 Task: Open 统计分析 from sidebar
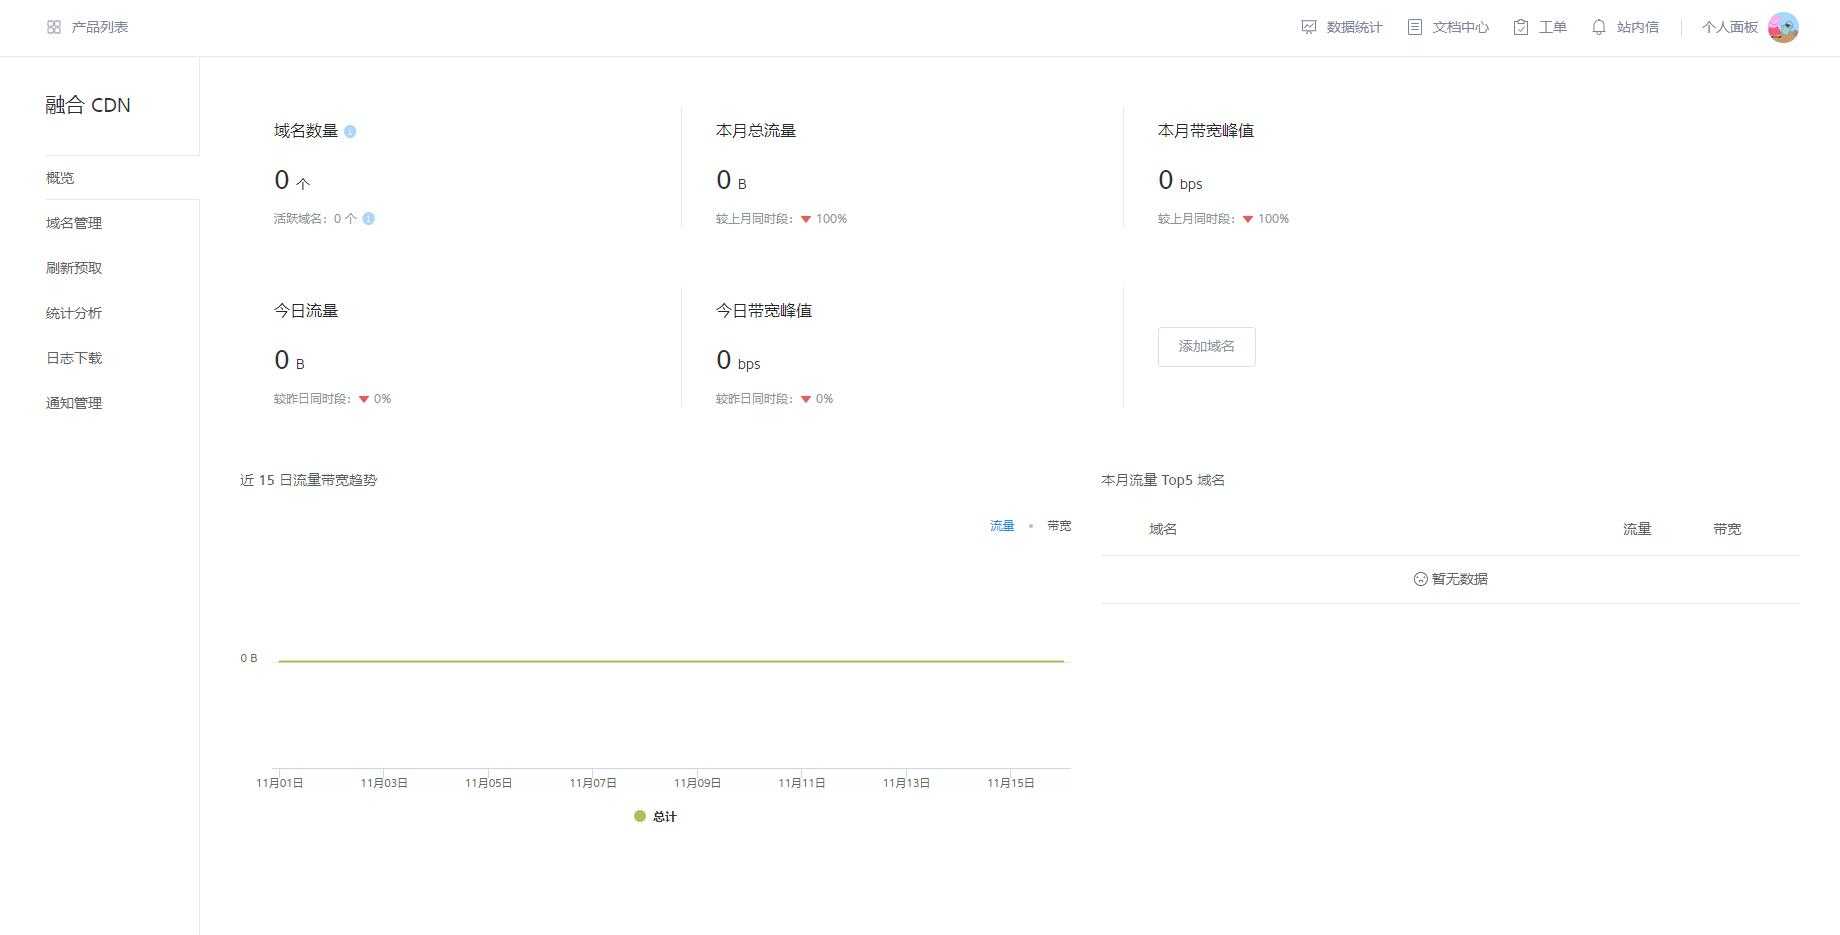click(74, 313)
